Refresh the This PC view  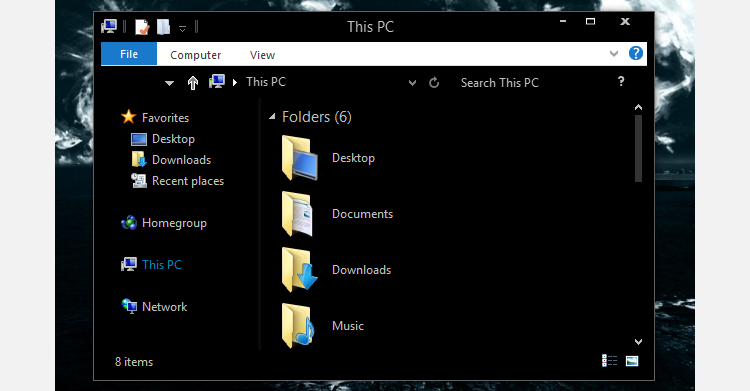(x=434, y=83)
